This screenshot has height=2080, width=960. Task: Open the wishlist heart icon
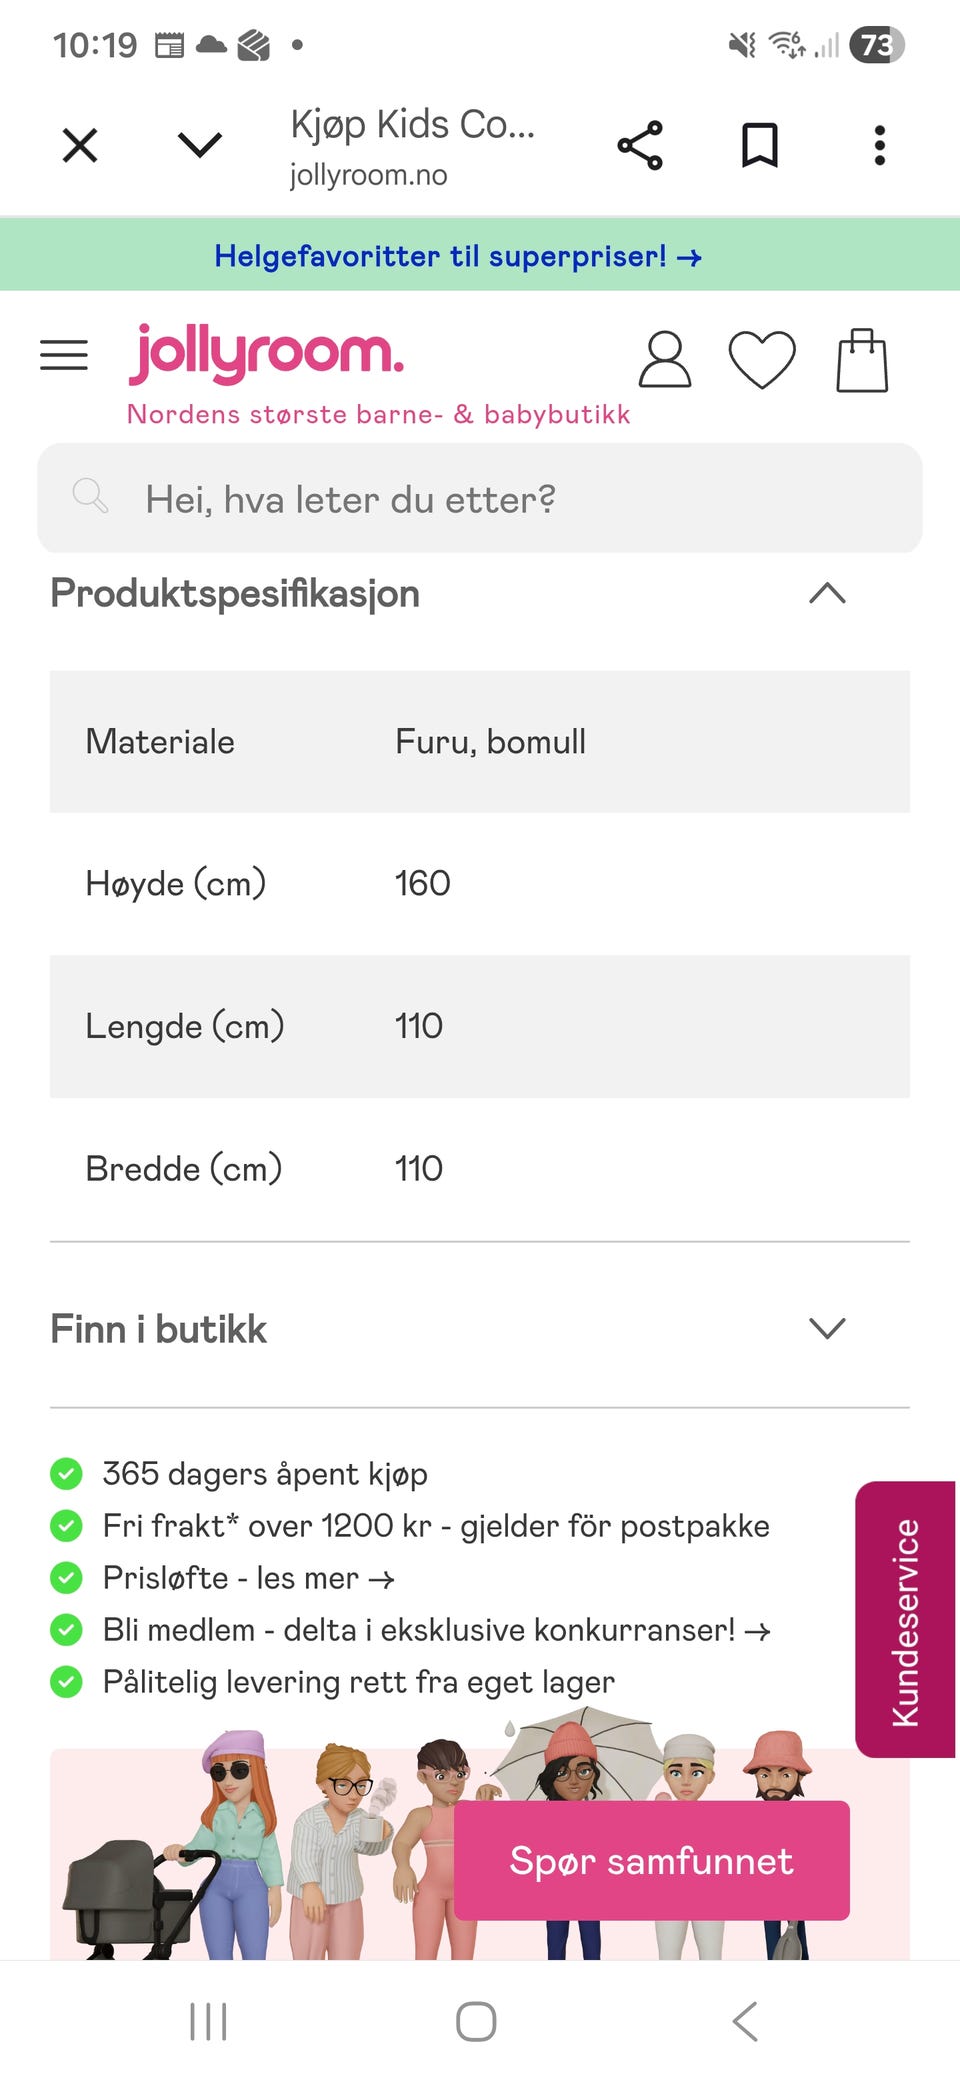point(762,360)
